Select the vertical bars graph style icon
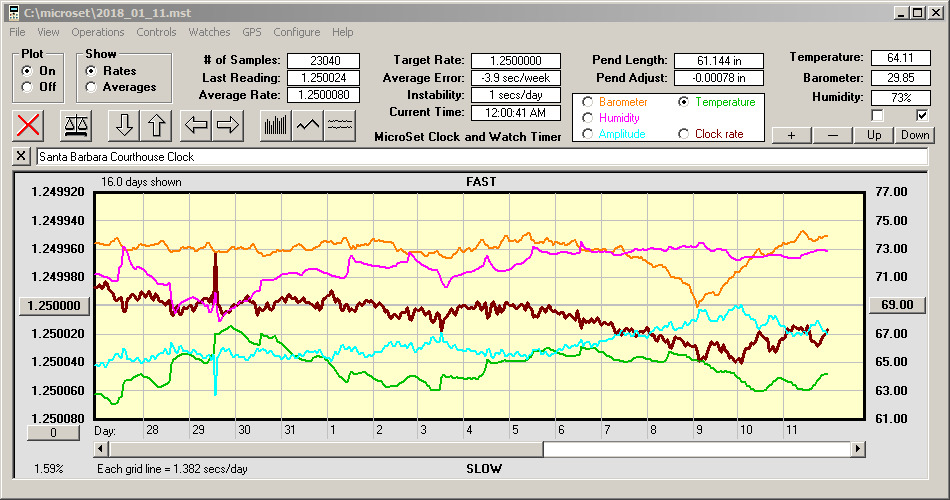This screenshot has width=950, height=500. pos(275,125)
